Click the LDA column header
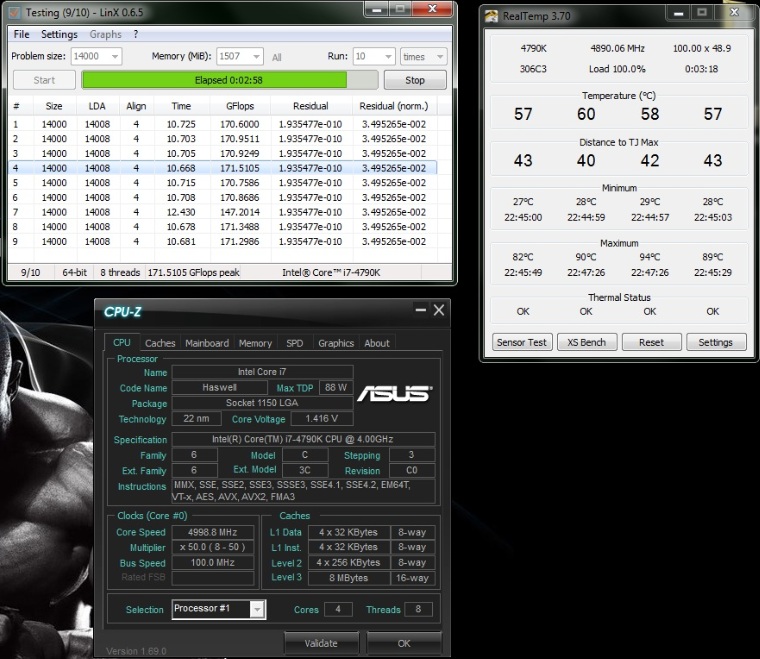The height and width of the screenshot is (659, 760). coord(97,106)
